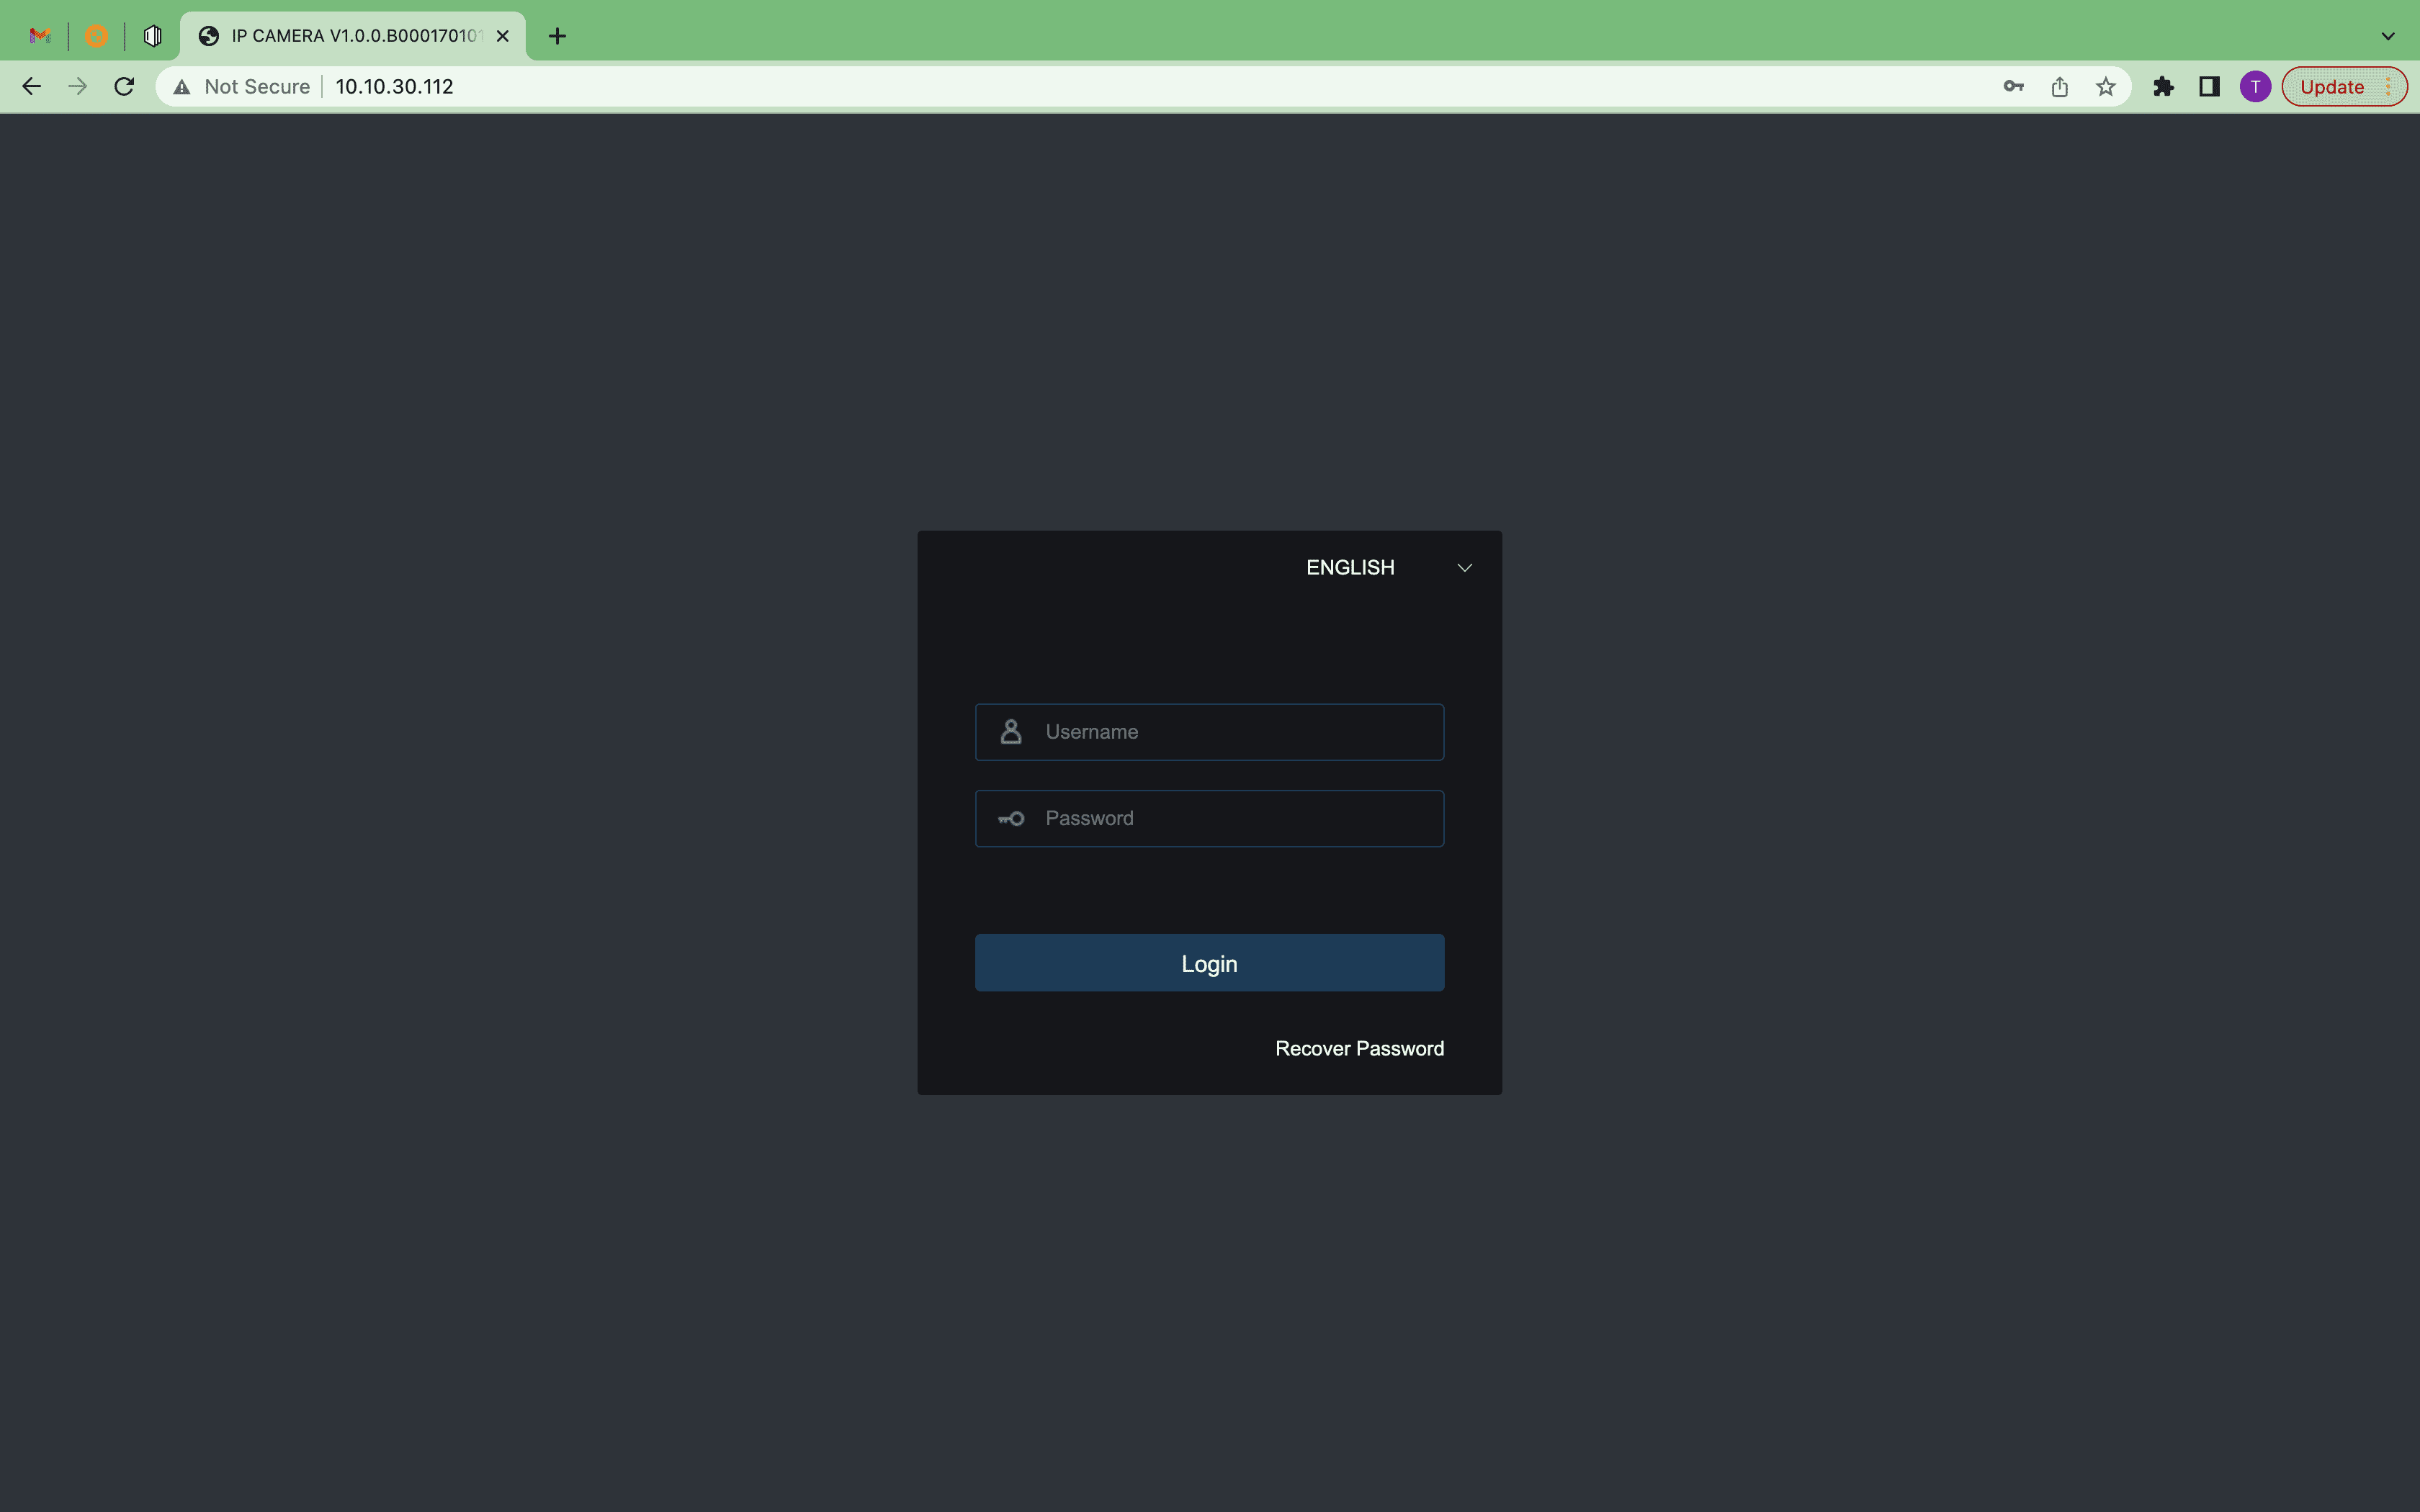Bookmark this page with star icon
Screen dimensions: 2420x1512
(2105, 87)
